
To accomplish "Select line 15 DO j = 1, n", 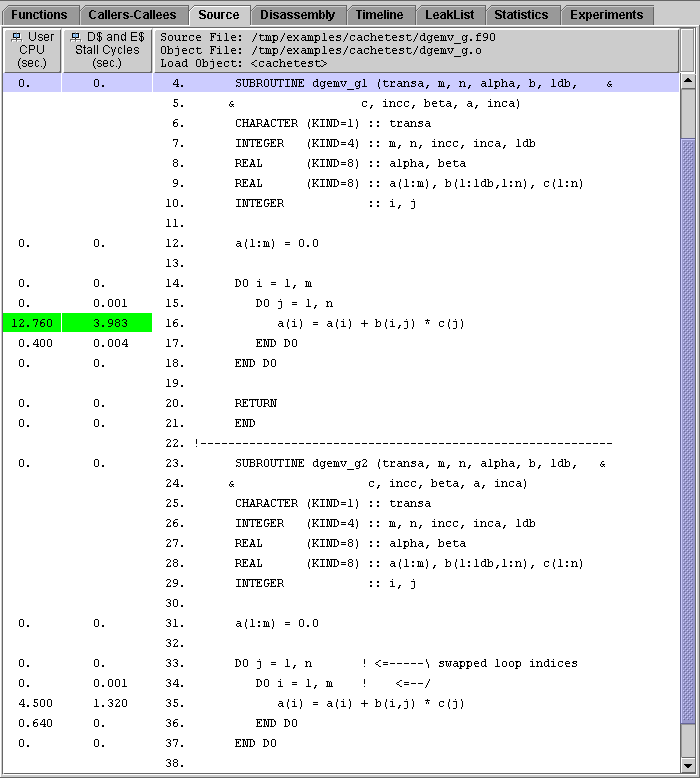I will coord(294,303).
